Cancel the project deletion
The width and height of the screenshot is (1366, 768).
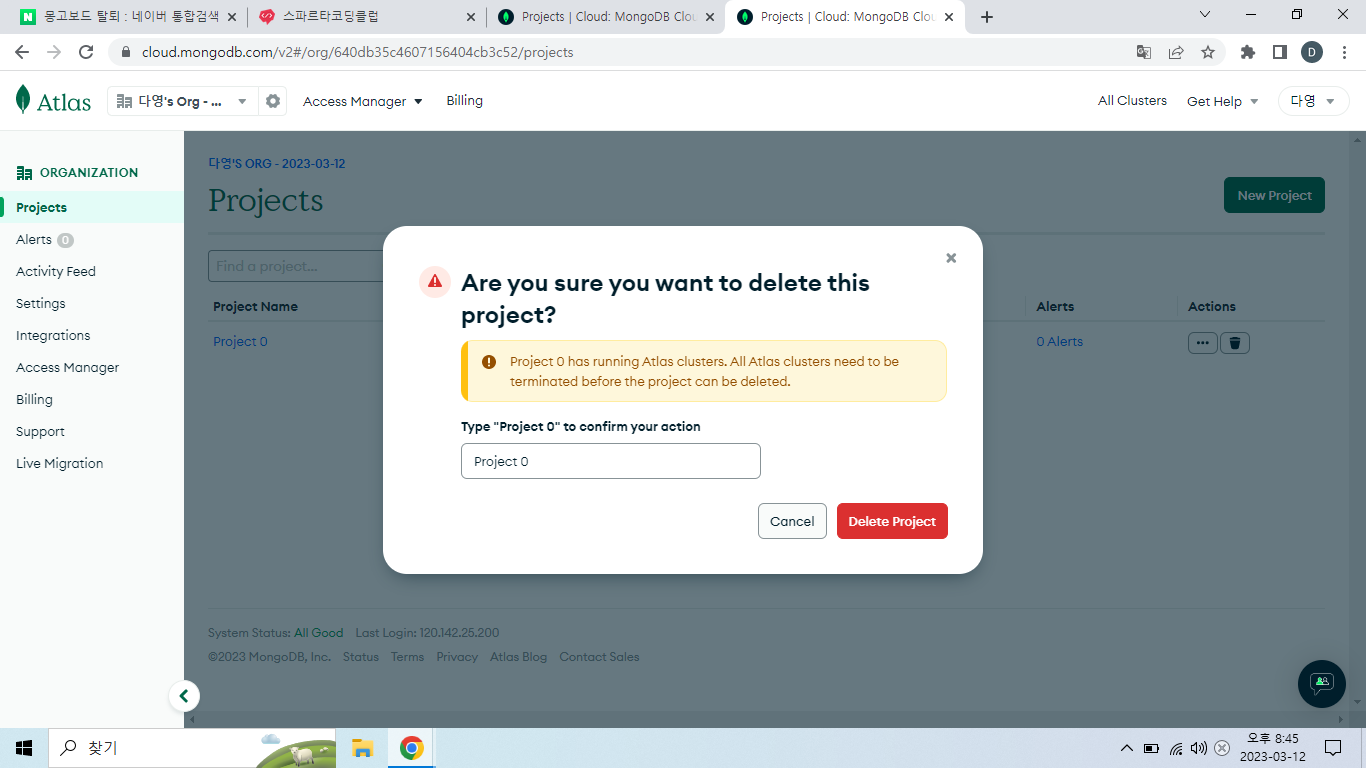792,521
